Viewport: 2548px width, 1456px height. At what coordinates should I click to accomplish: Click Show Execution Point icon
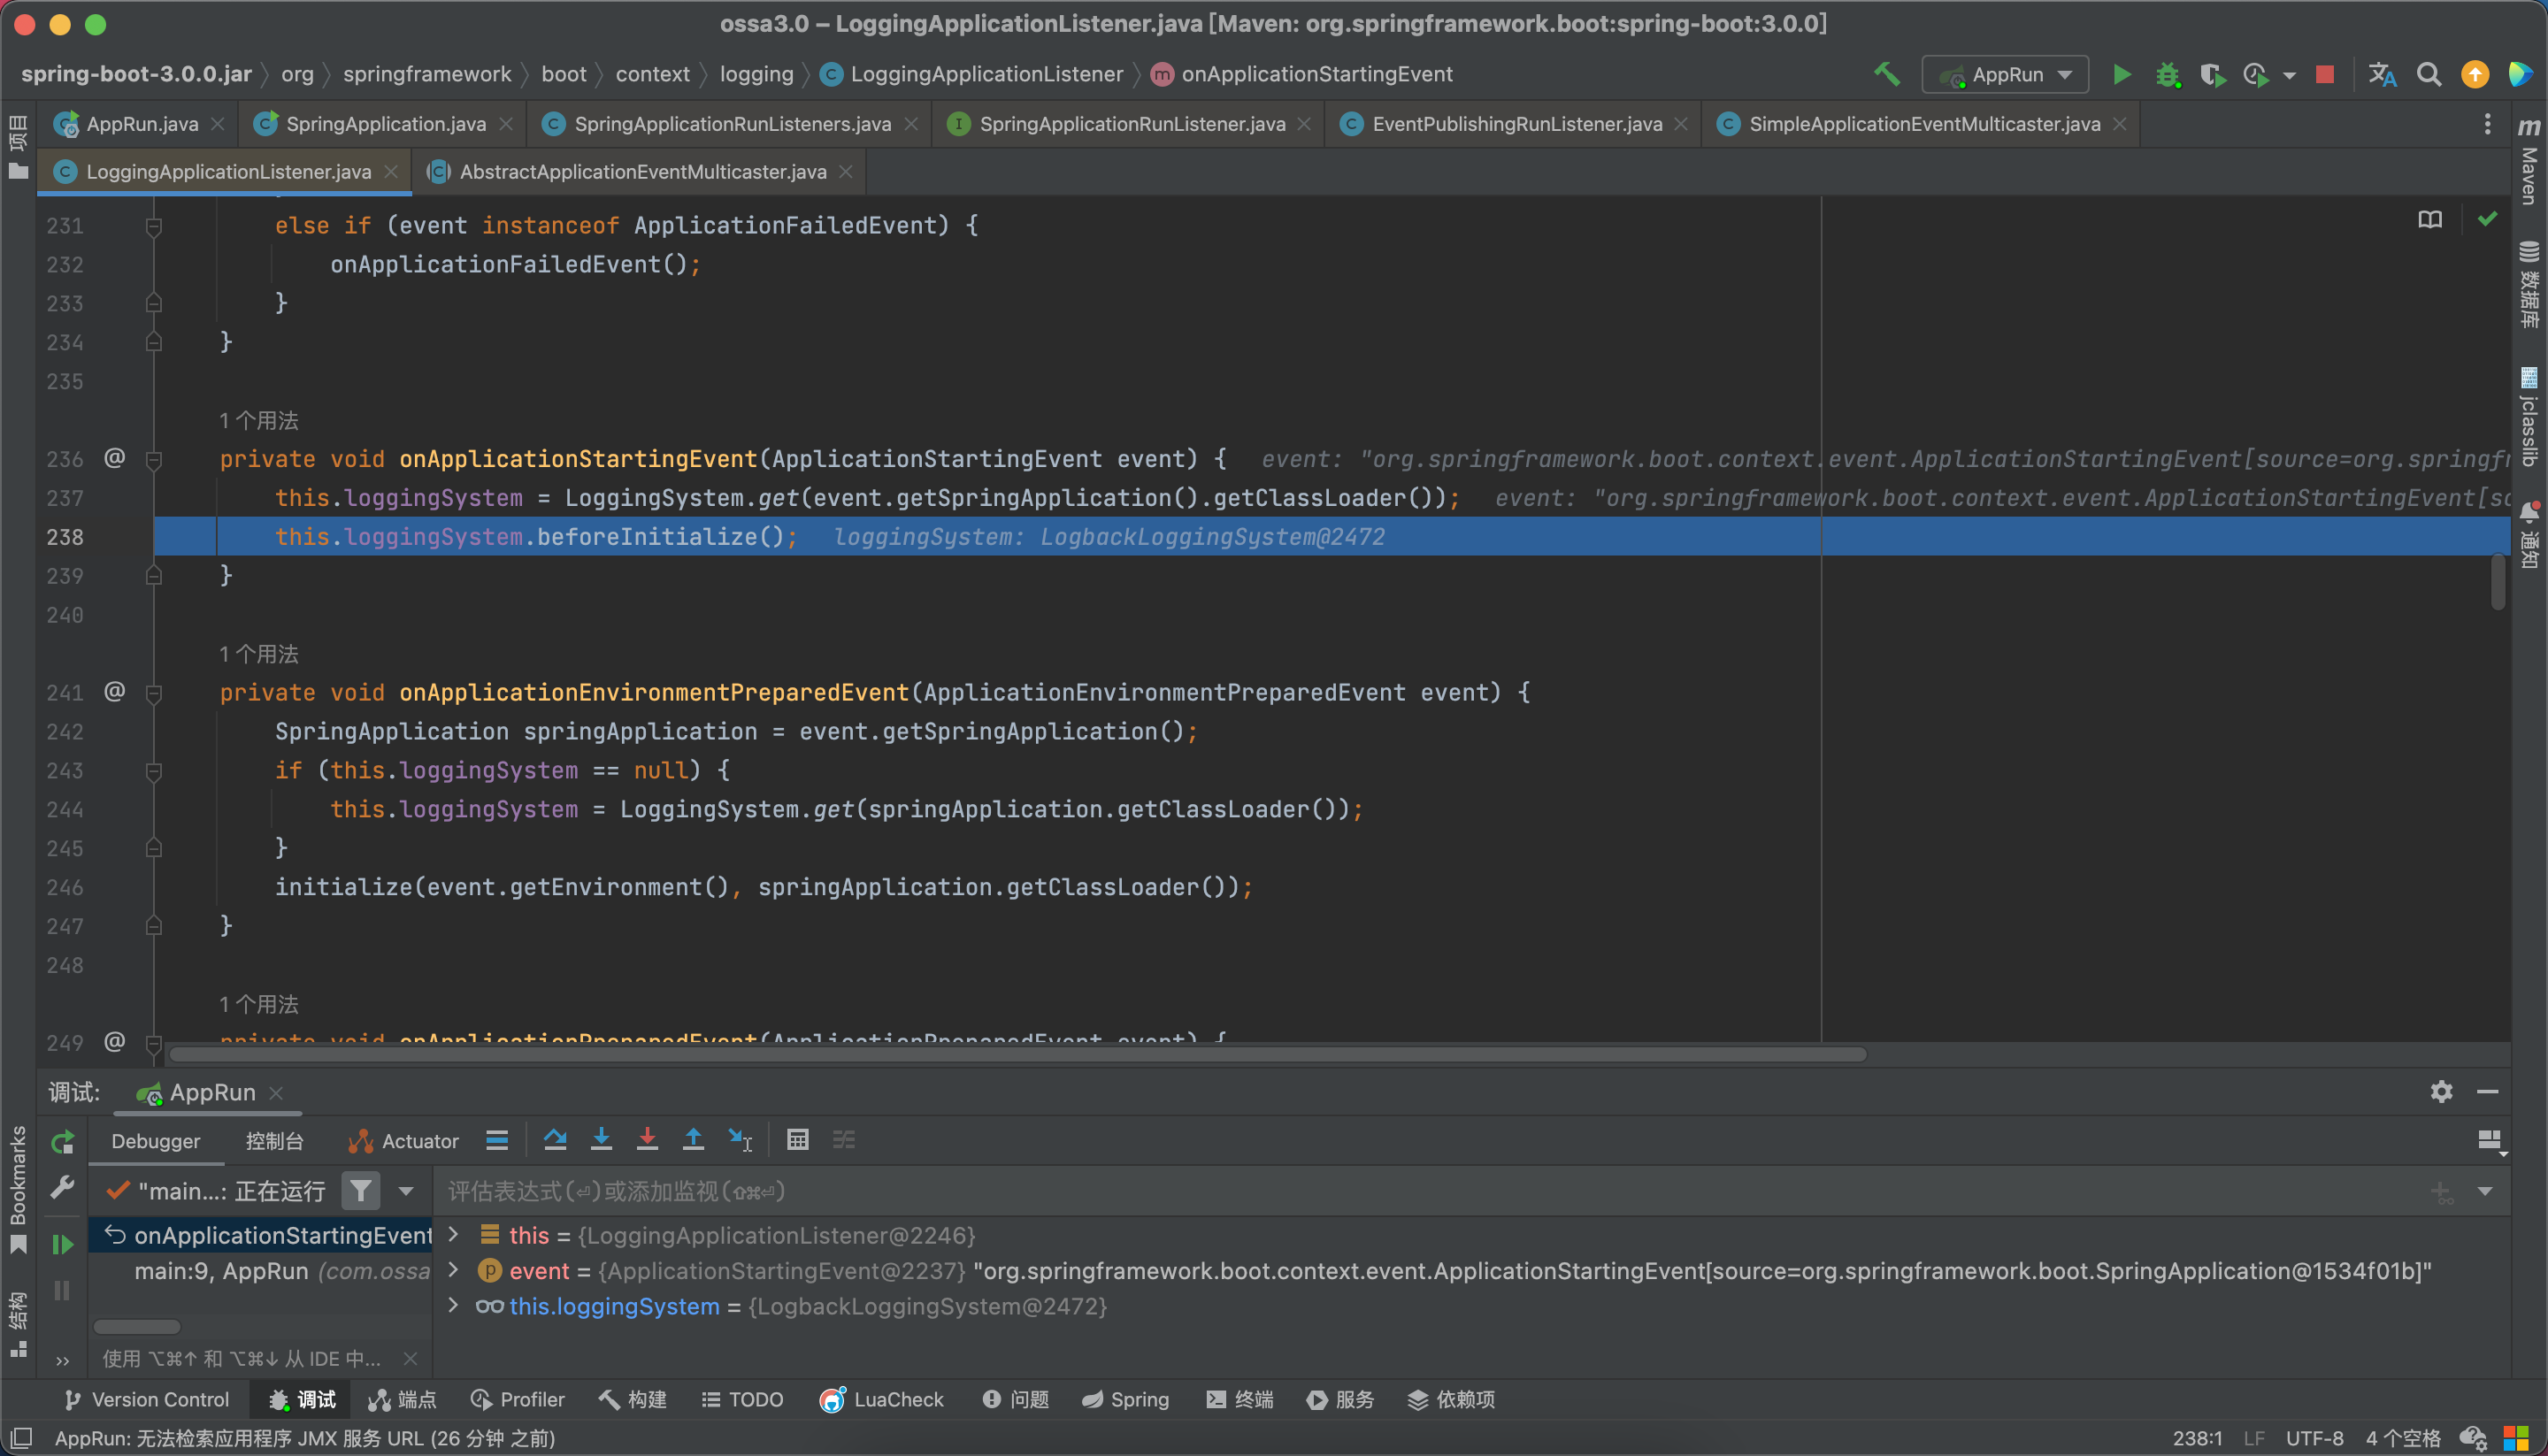497,1140
